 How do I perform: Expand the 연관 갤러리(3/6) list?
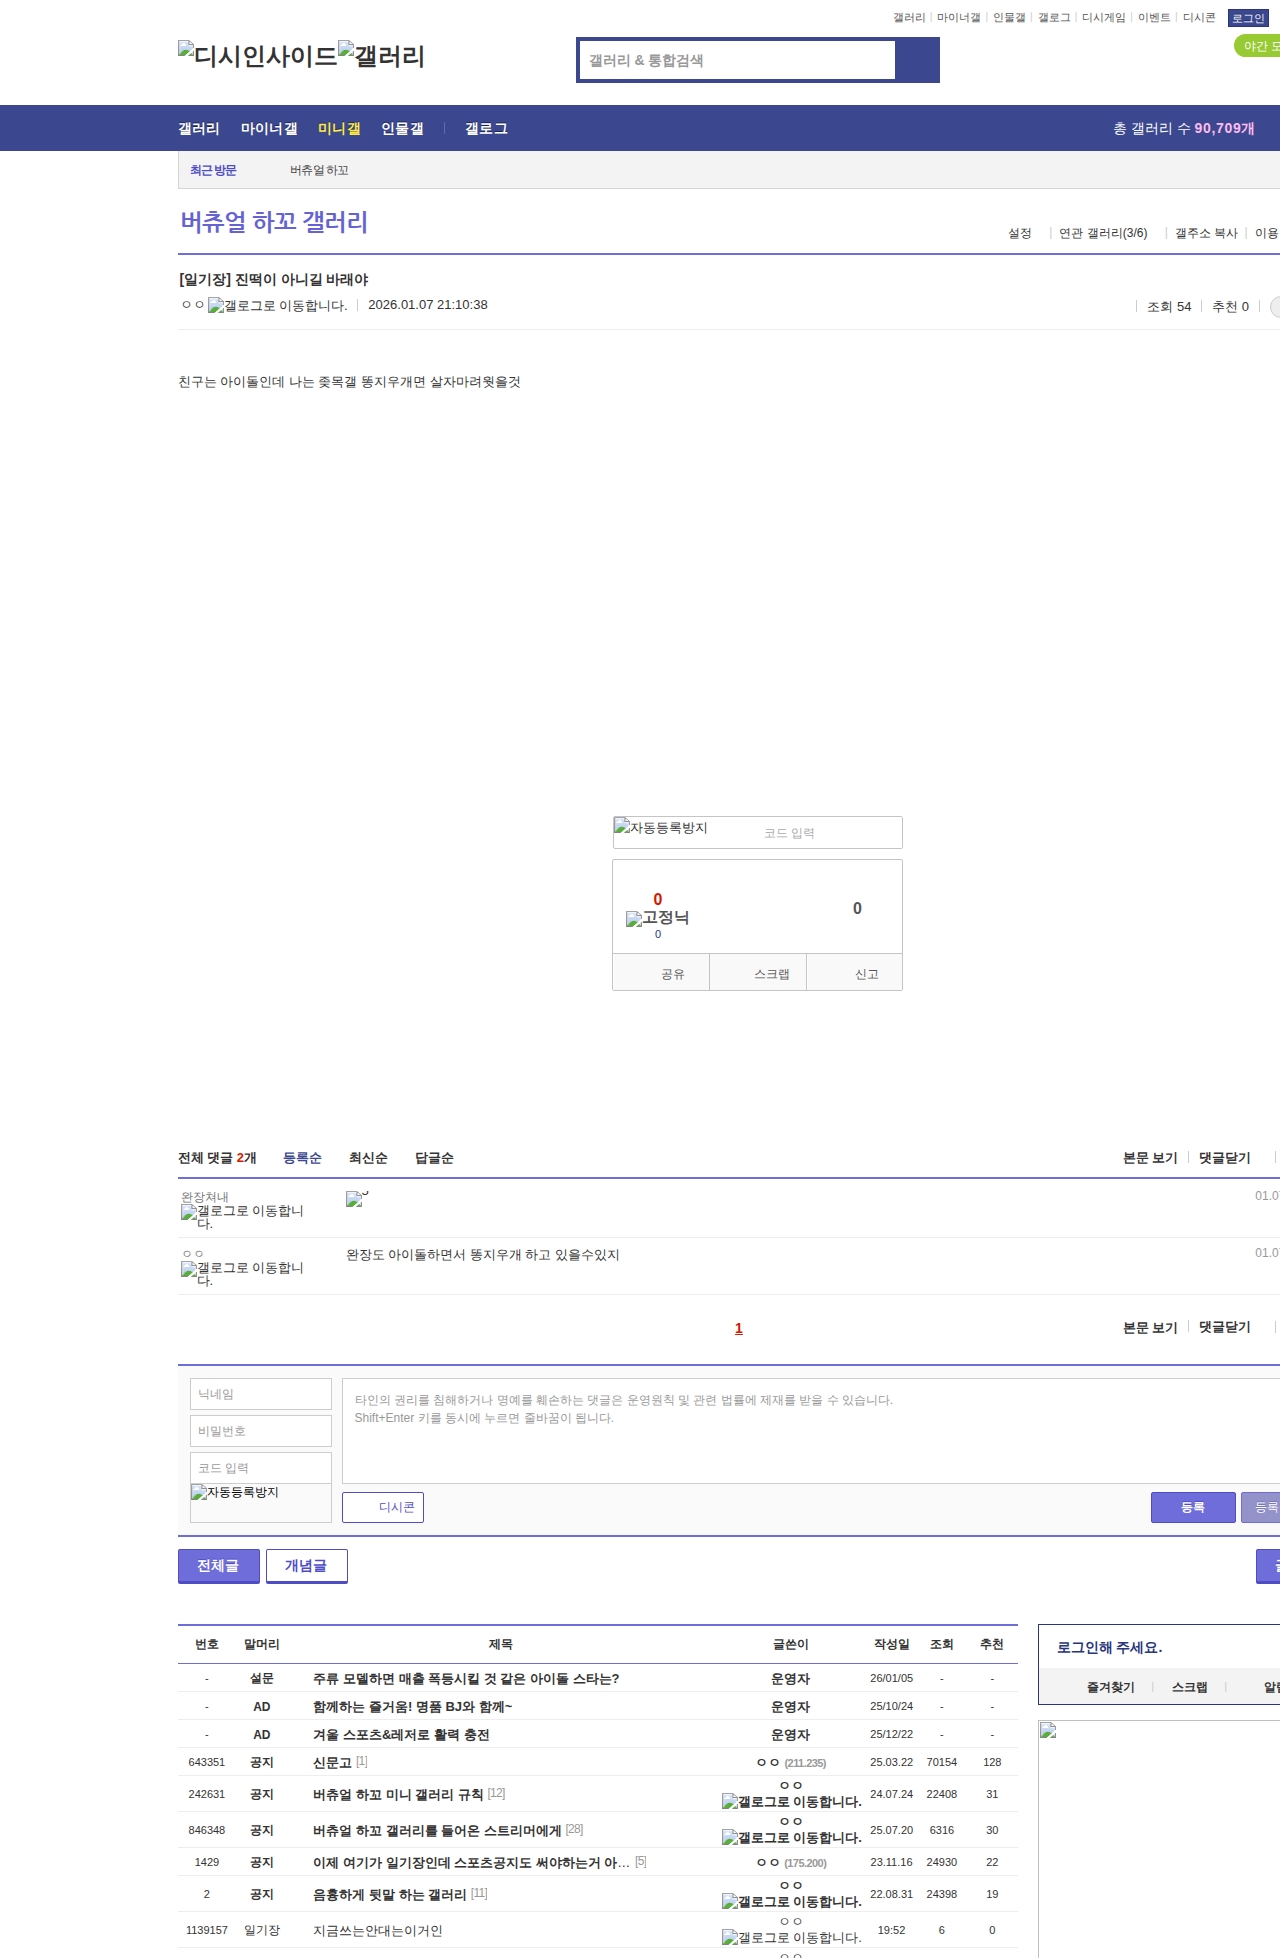[x=1103, y=233]
